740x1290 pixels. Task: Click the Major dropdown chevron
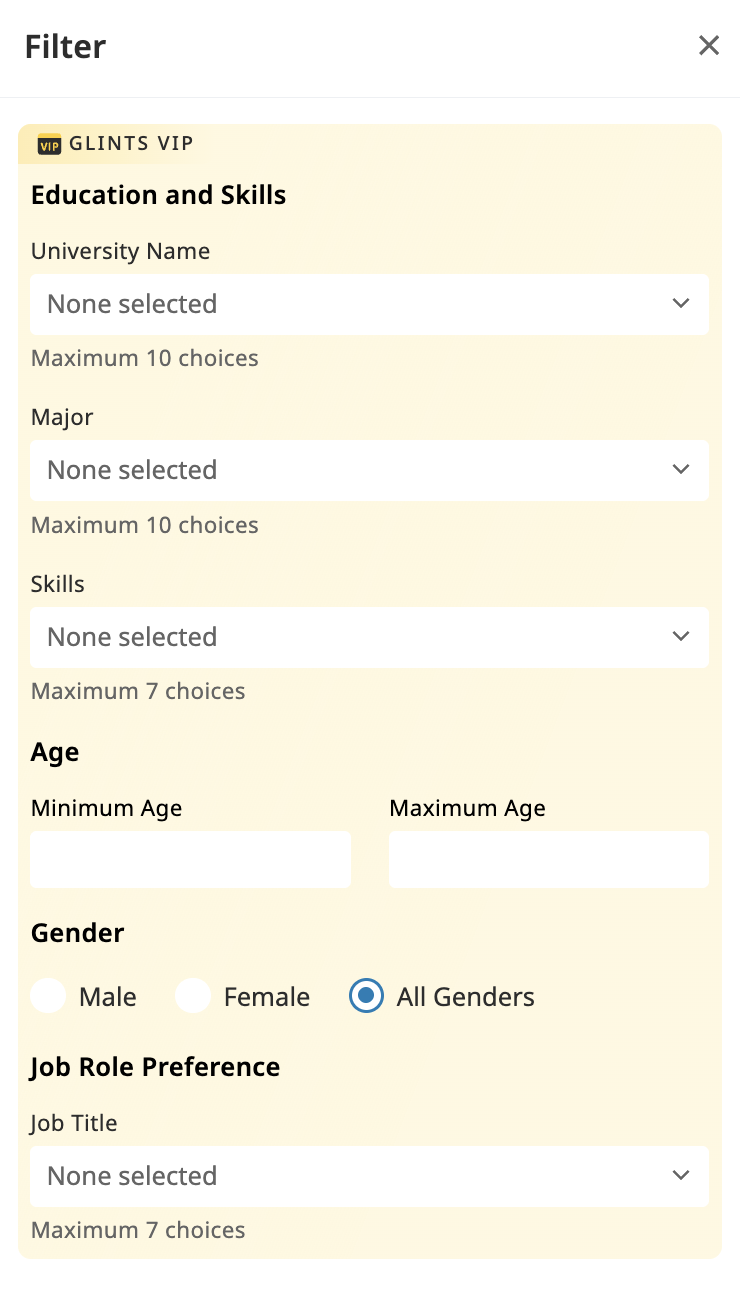pos(681,469)
